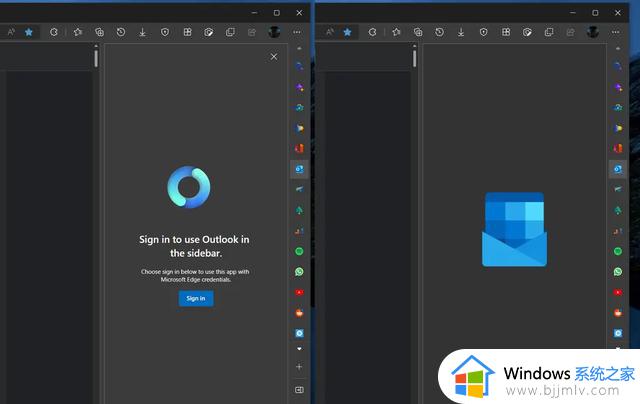Image resolution: width=640 pixels, height=404 pixels.
Task: Open WhatsApp icon in left window sidebar
Action: 299,272
